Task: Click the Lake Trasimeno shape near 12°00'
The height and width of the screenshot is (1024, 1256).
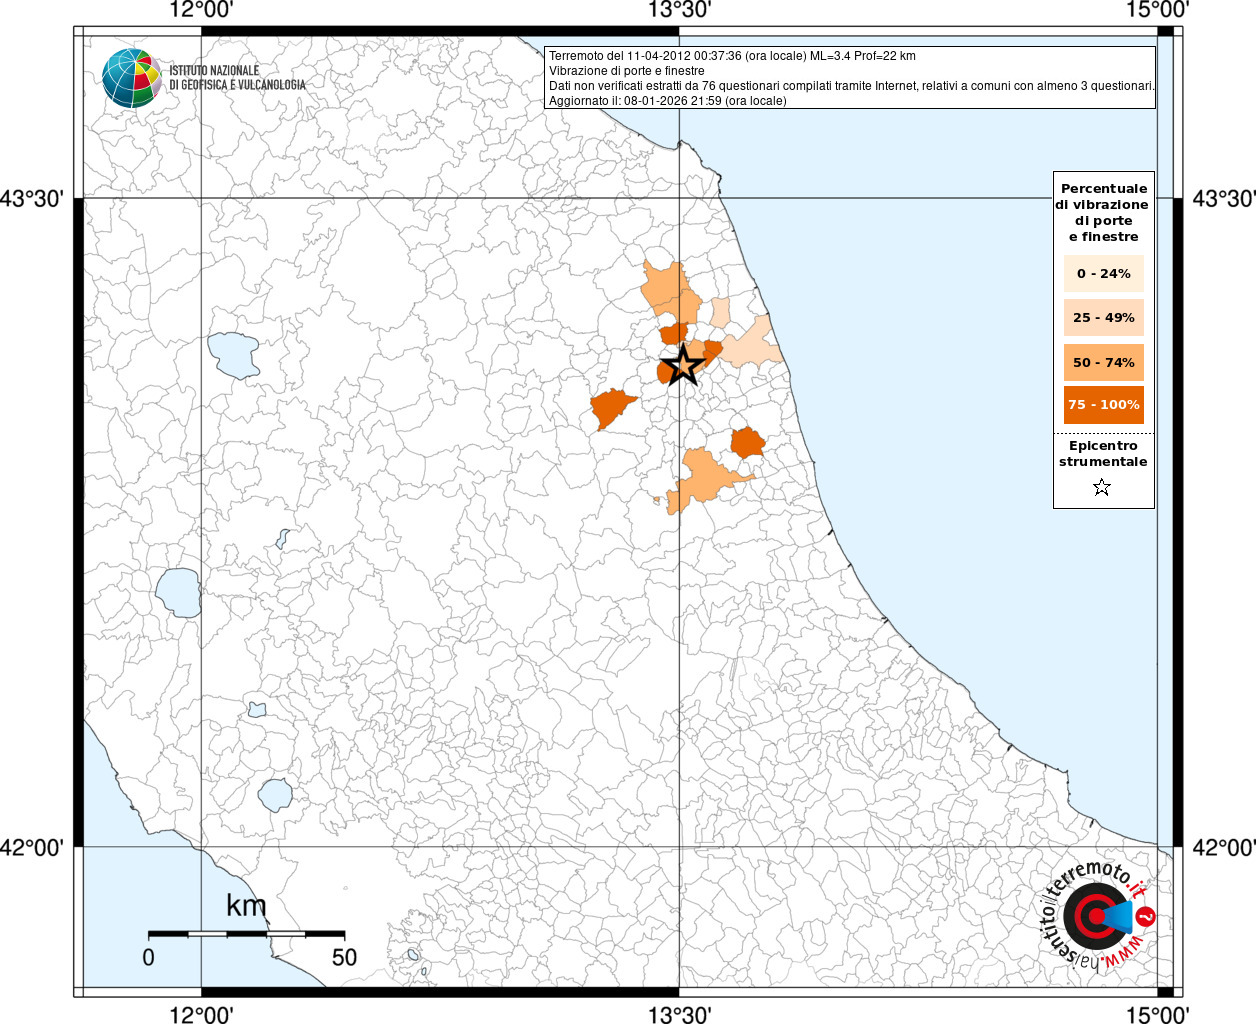Action: coord(233,356)
